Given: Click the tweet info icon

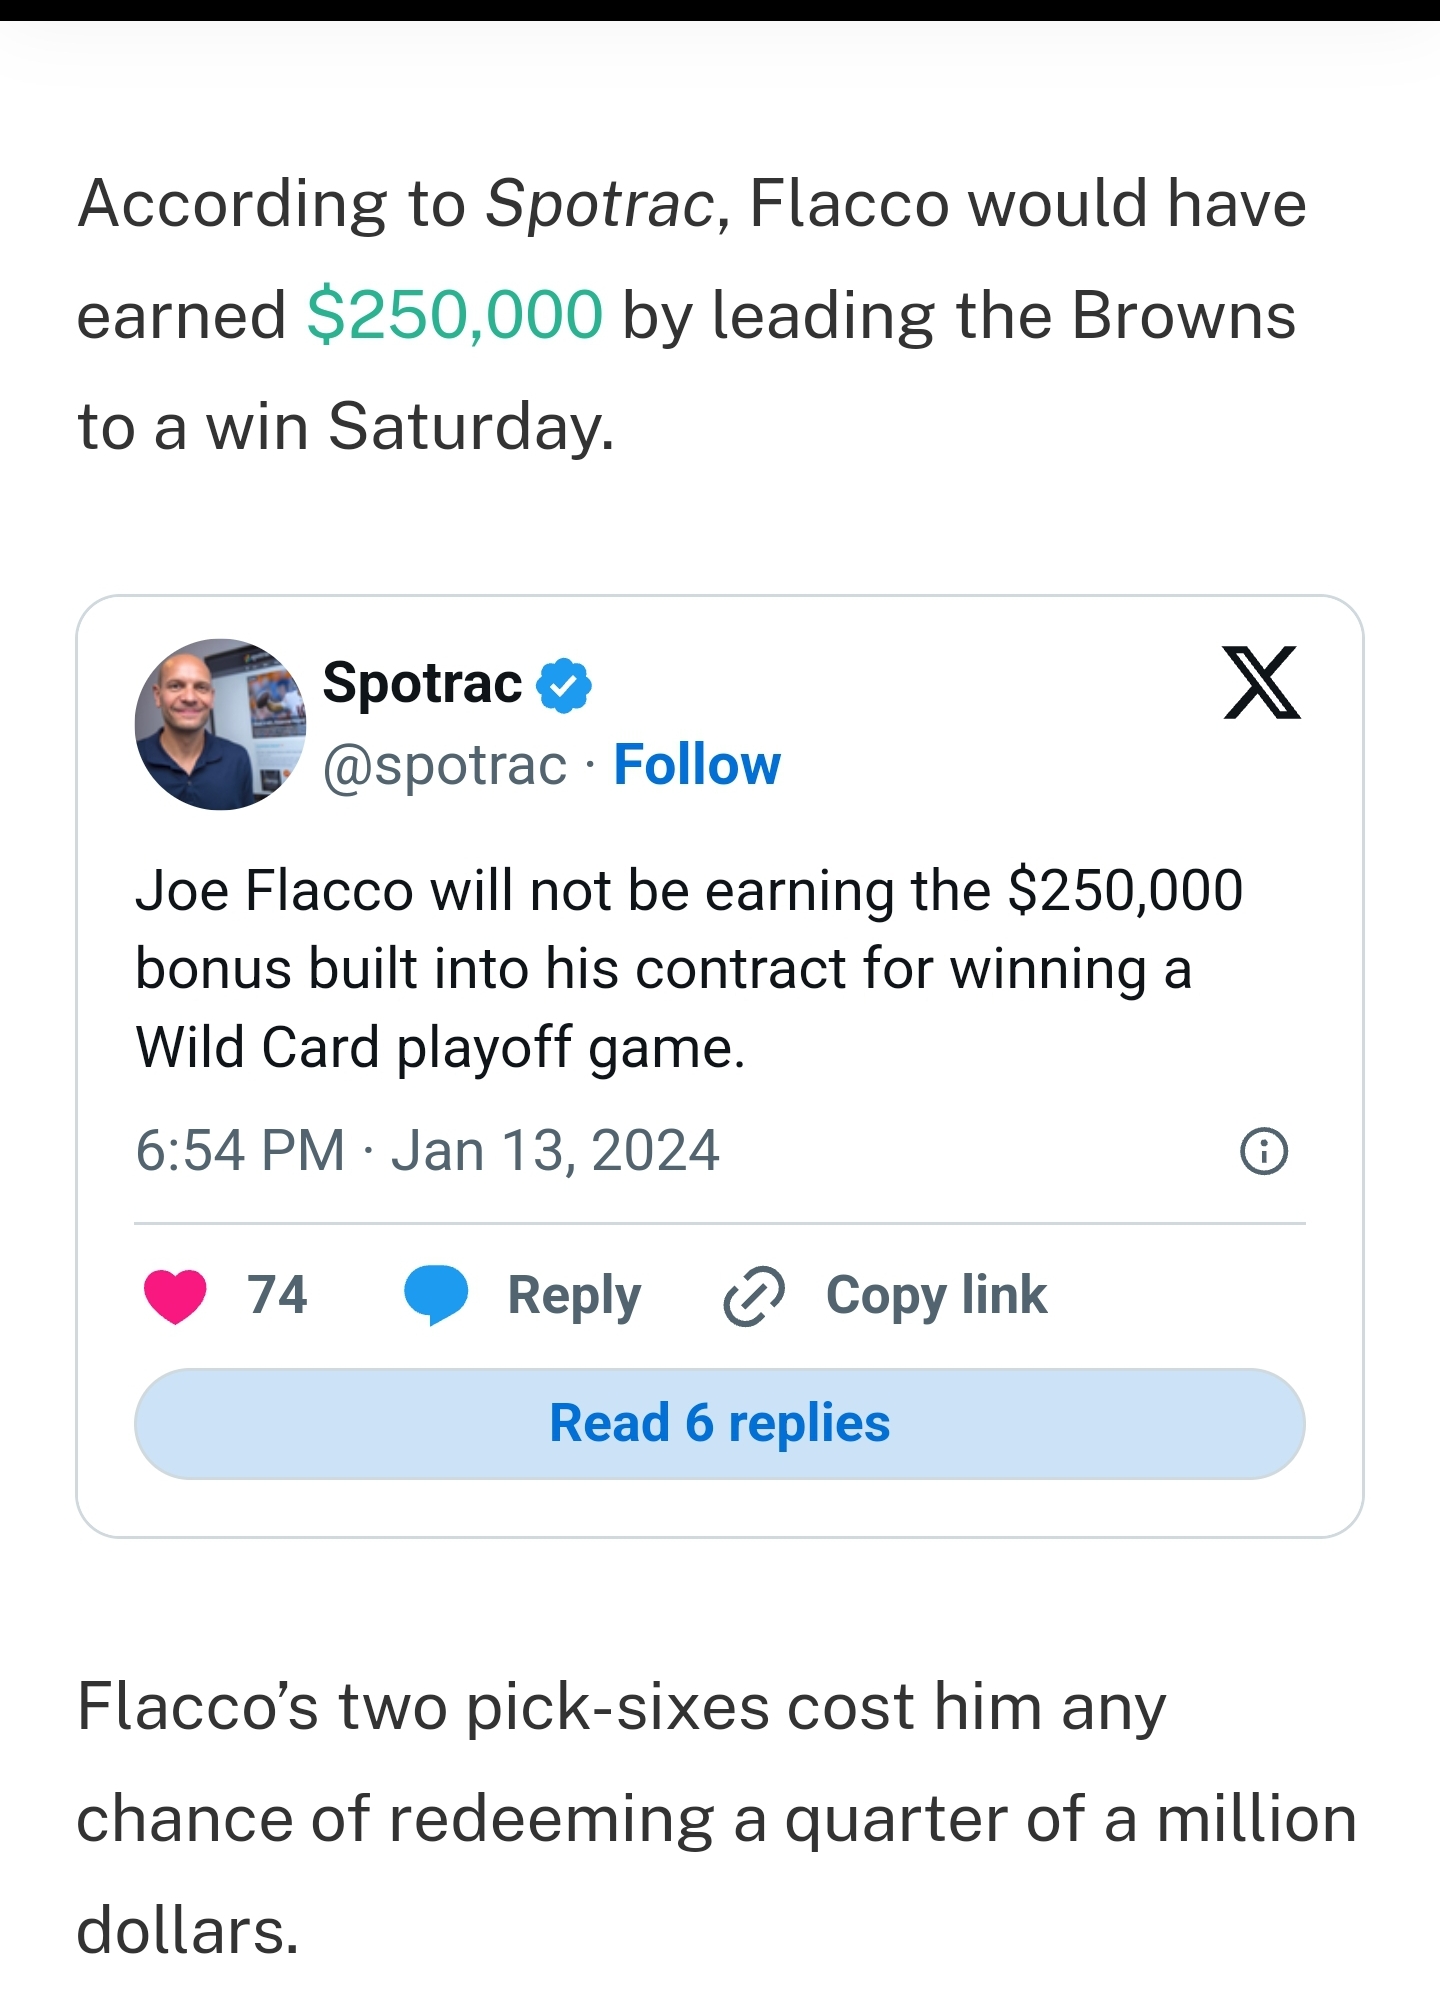Looking at the screenshot, I should (1263, 1151).
